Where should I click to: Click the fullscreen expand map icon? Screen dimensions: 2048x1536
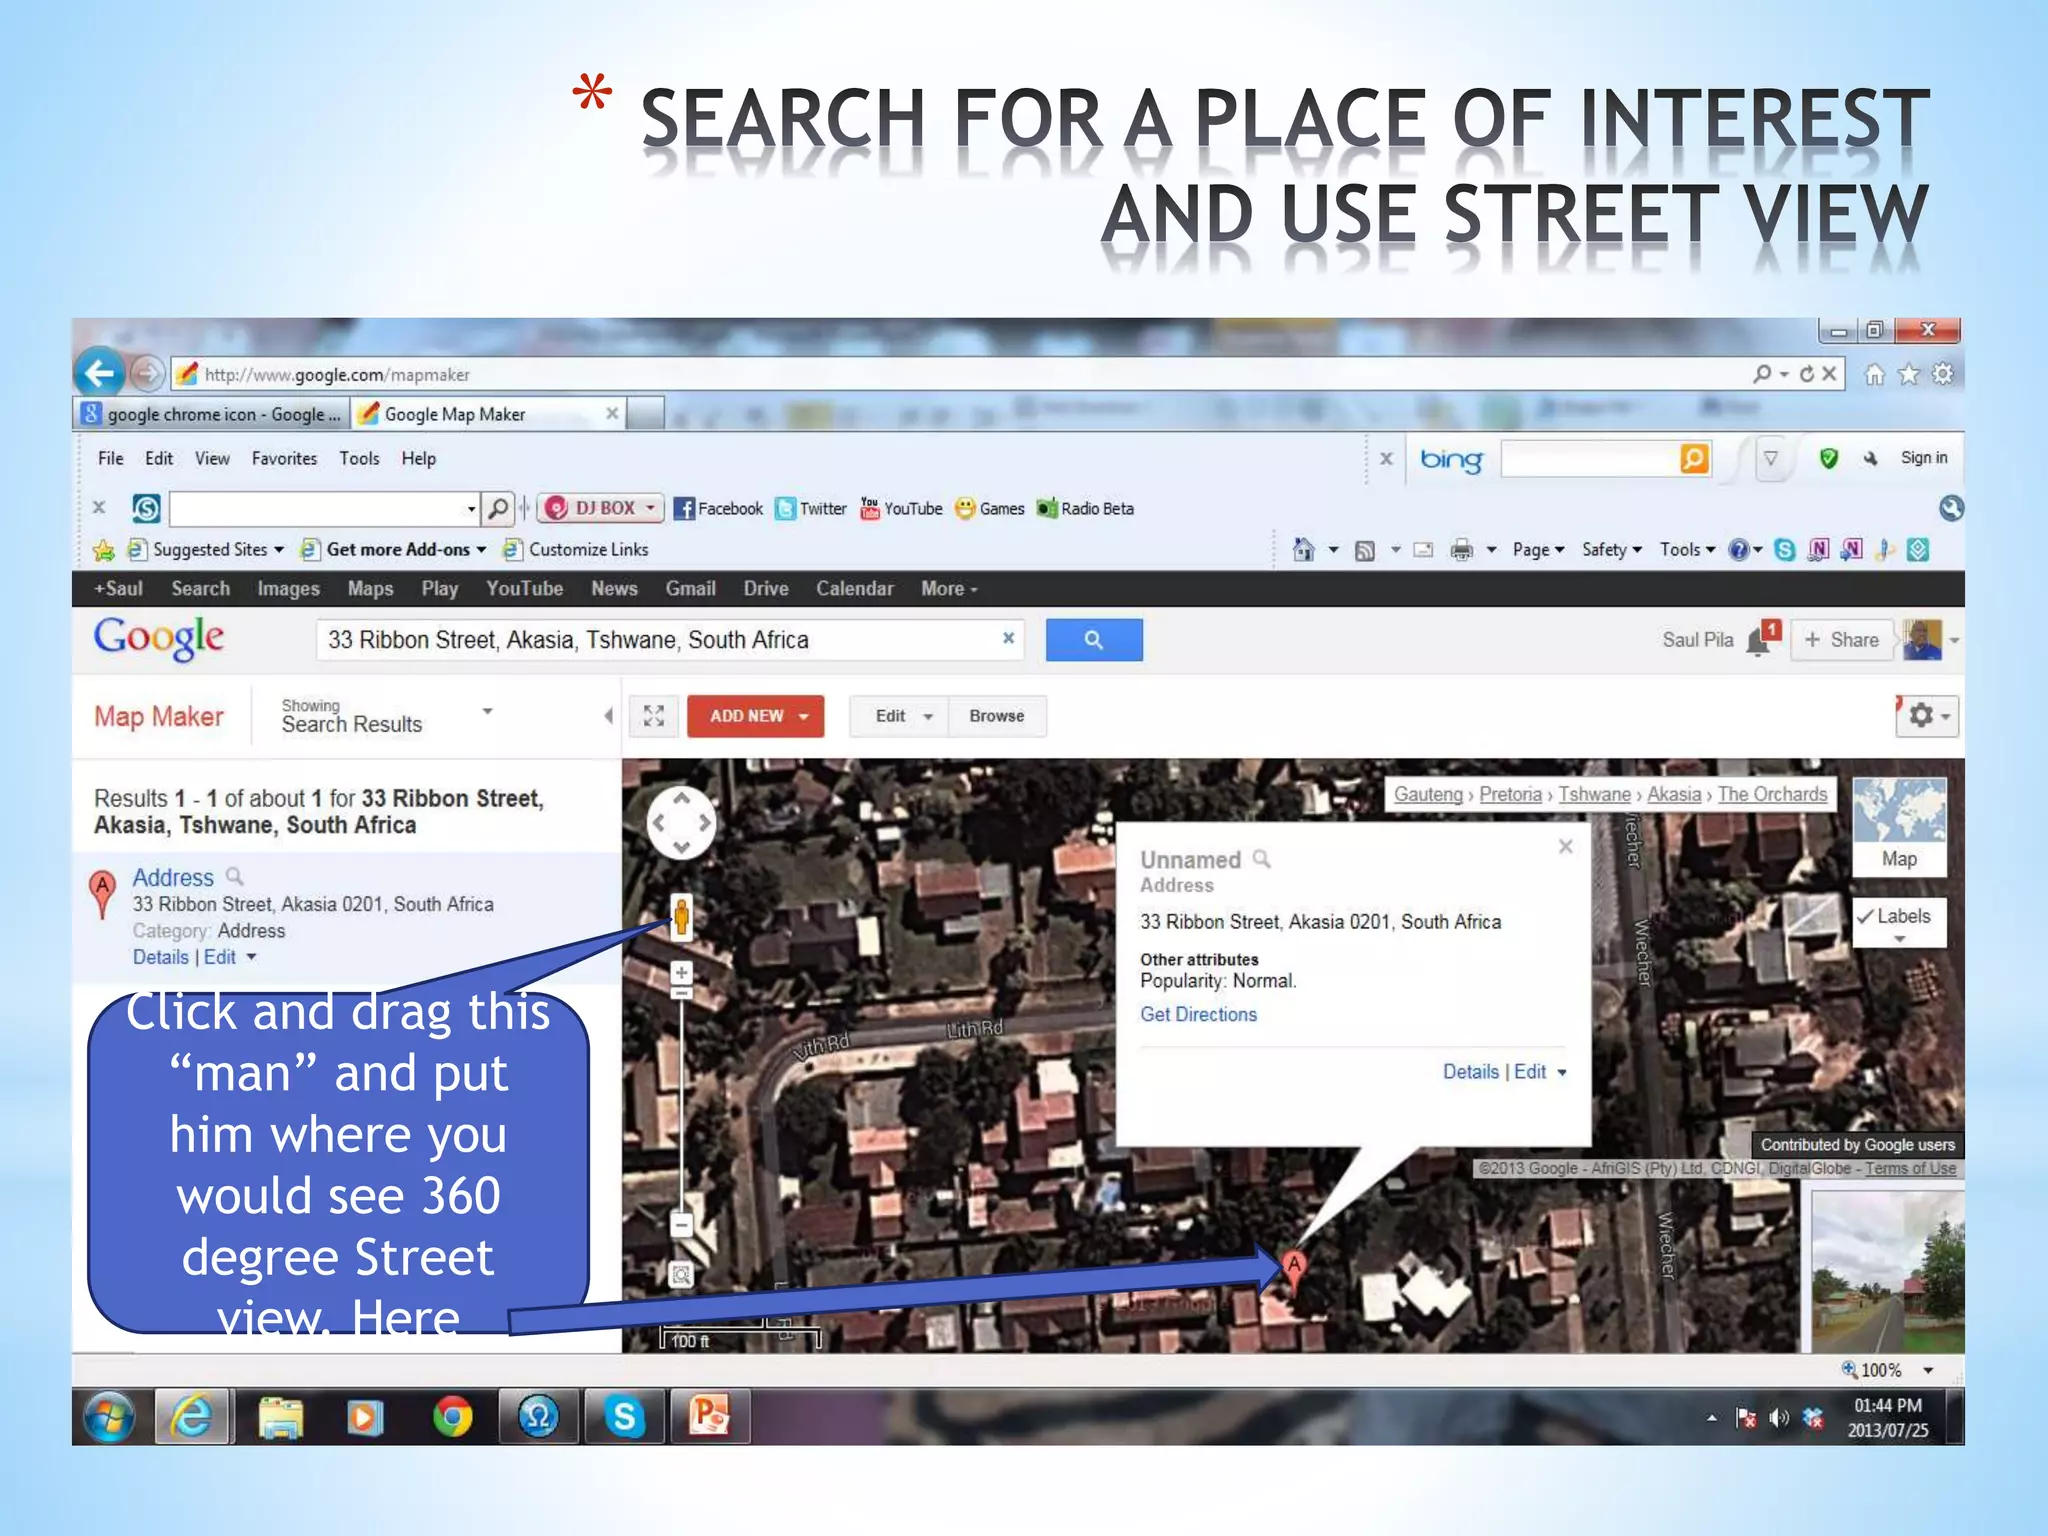point(654,716)
